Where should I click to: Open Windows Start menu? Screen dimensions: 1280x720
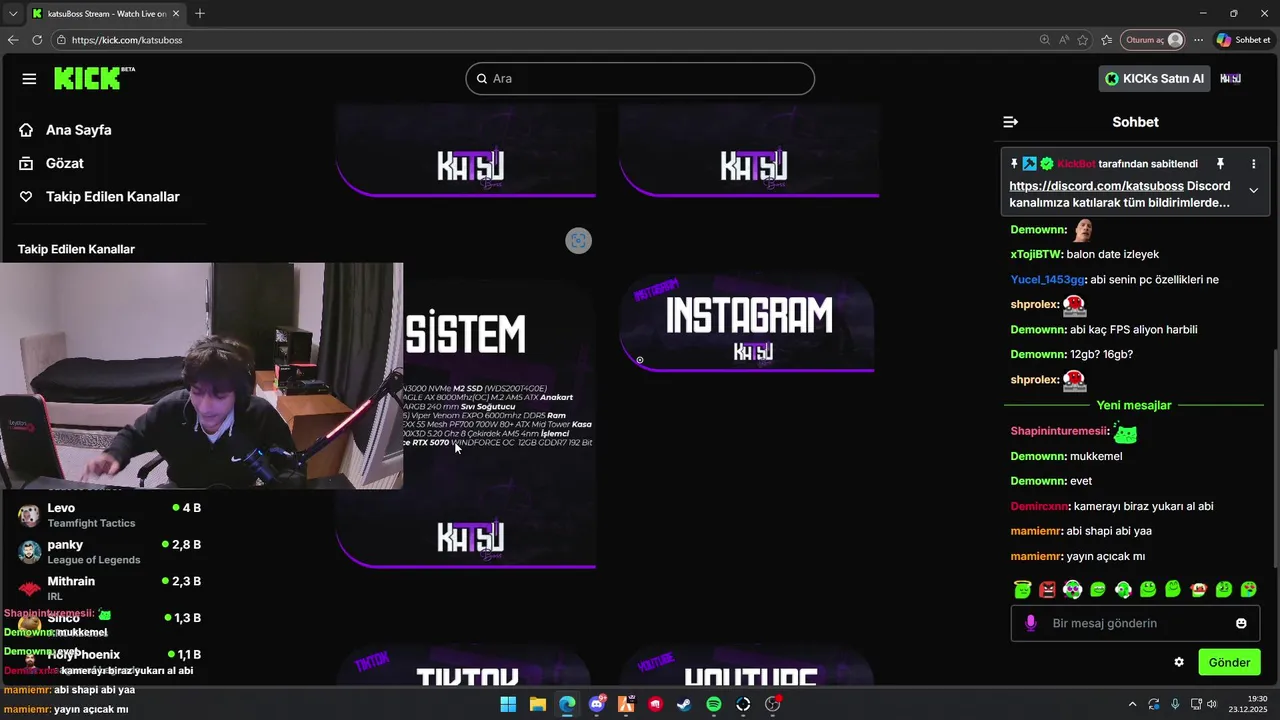(508, 704)
